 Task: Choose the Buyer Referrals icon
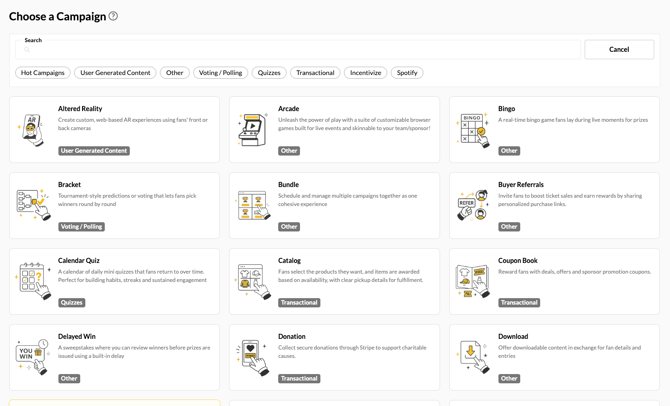click(473, 205)
